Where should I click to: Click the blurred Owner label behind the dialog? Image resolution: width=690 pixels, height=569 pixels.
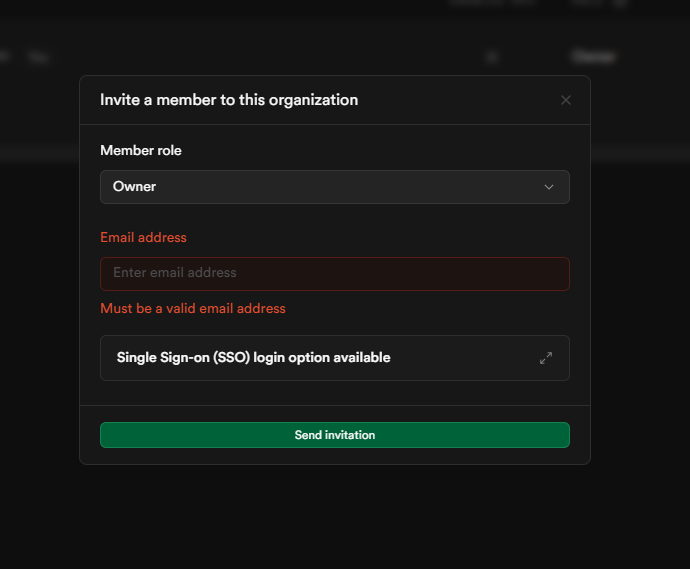pos(593,57)
